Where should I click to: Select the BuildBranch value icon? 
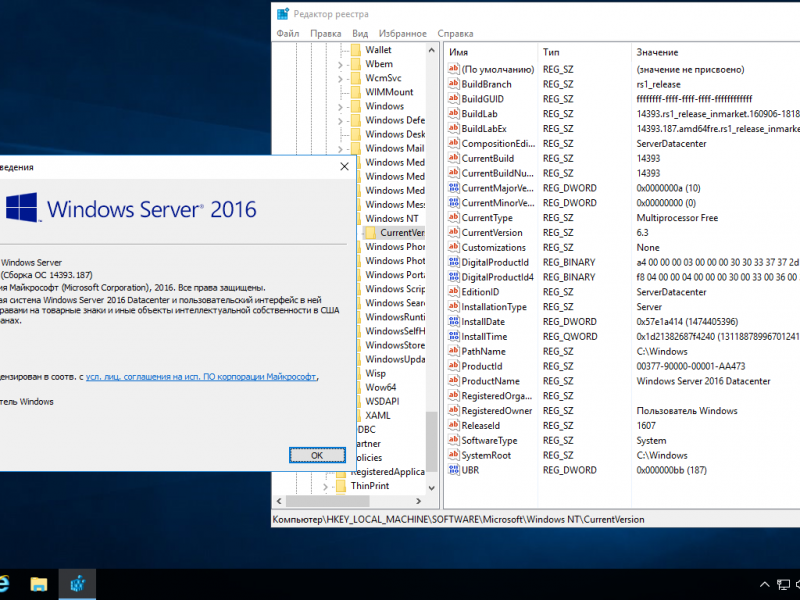pos(454,84)
